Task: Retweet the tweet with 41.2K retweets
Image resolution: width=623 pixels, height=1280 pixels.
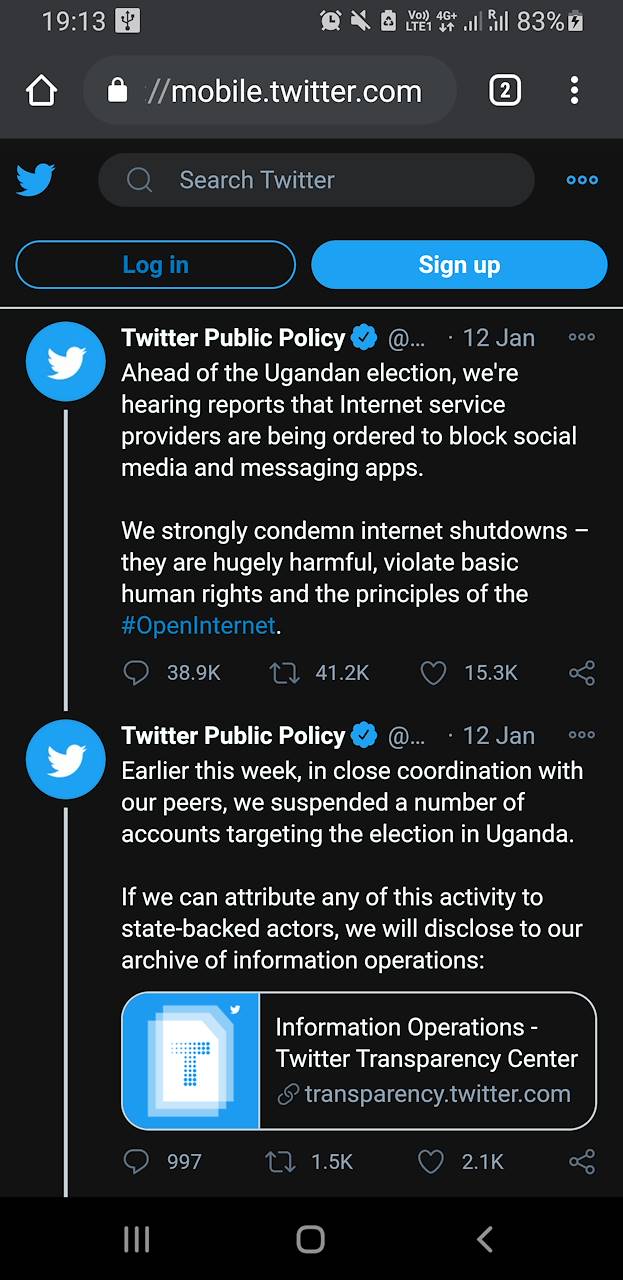Action: (x=285, y=673)
